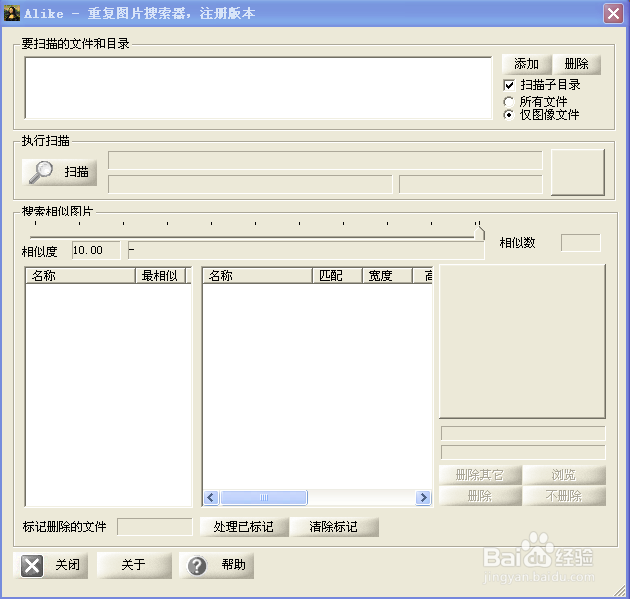Click the 宽度 column header
This screenshot has width=630, height=599.
[x=387, y=276]
